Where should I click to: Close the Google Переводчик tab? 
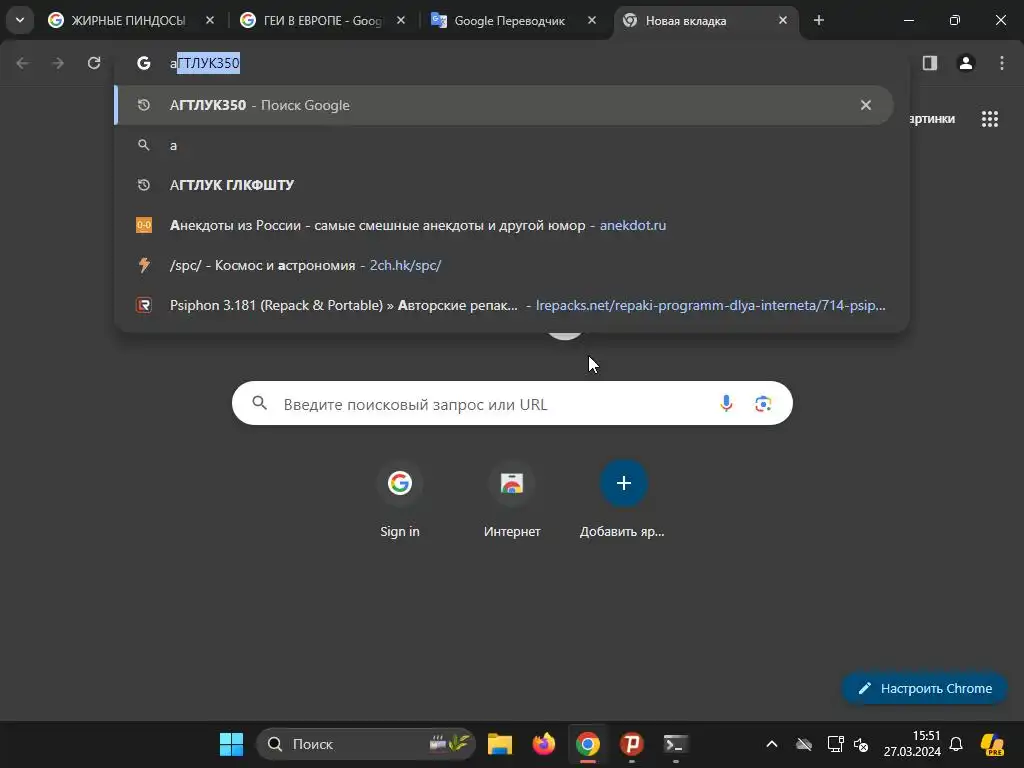[592, 20]
